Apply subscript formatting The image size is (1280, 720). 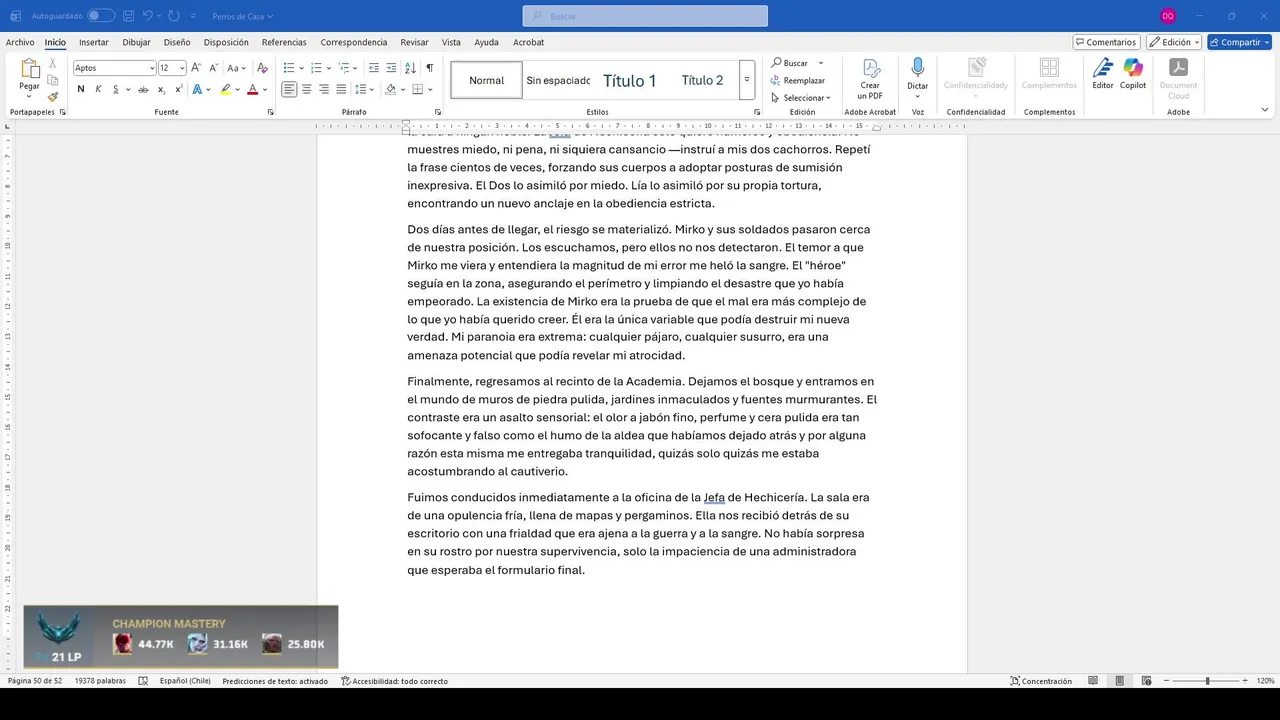point(161,89)
